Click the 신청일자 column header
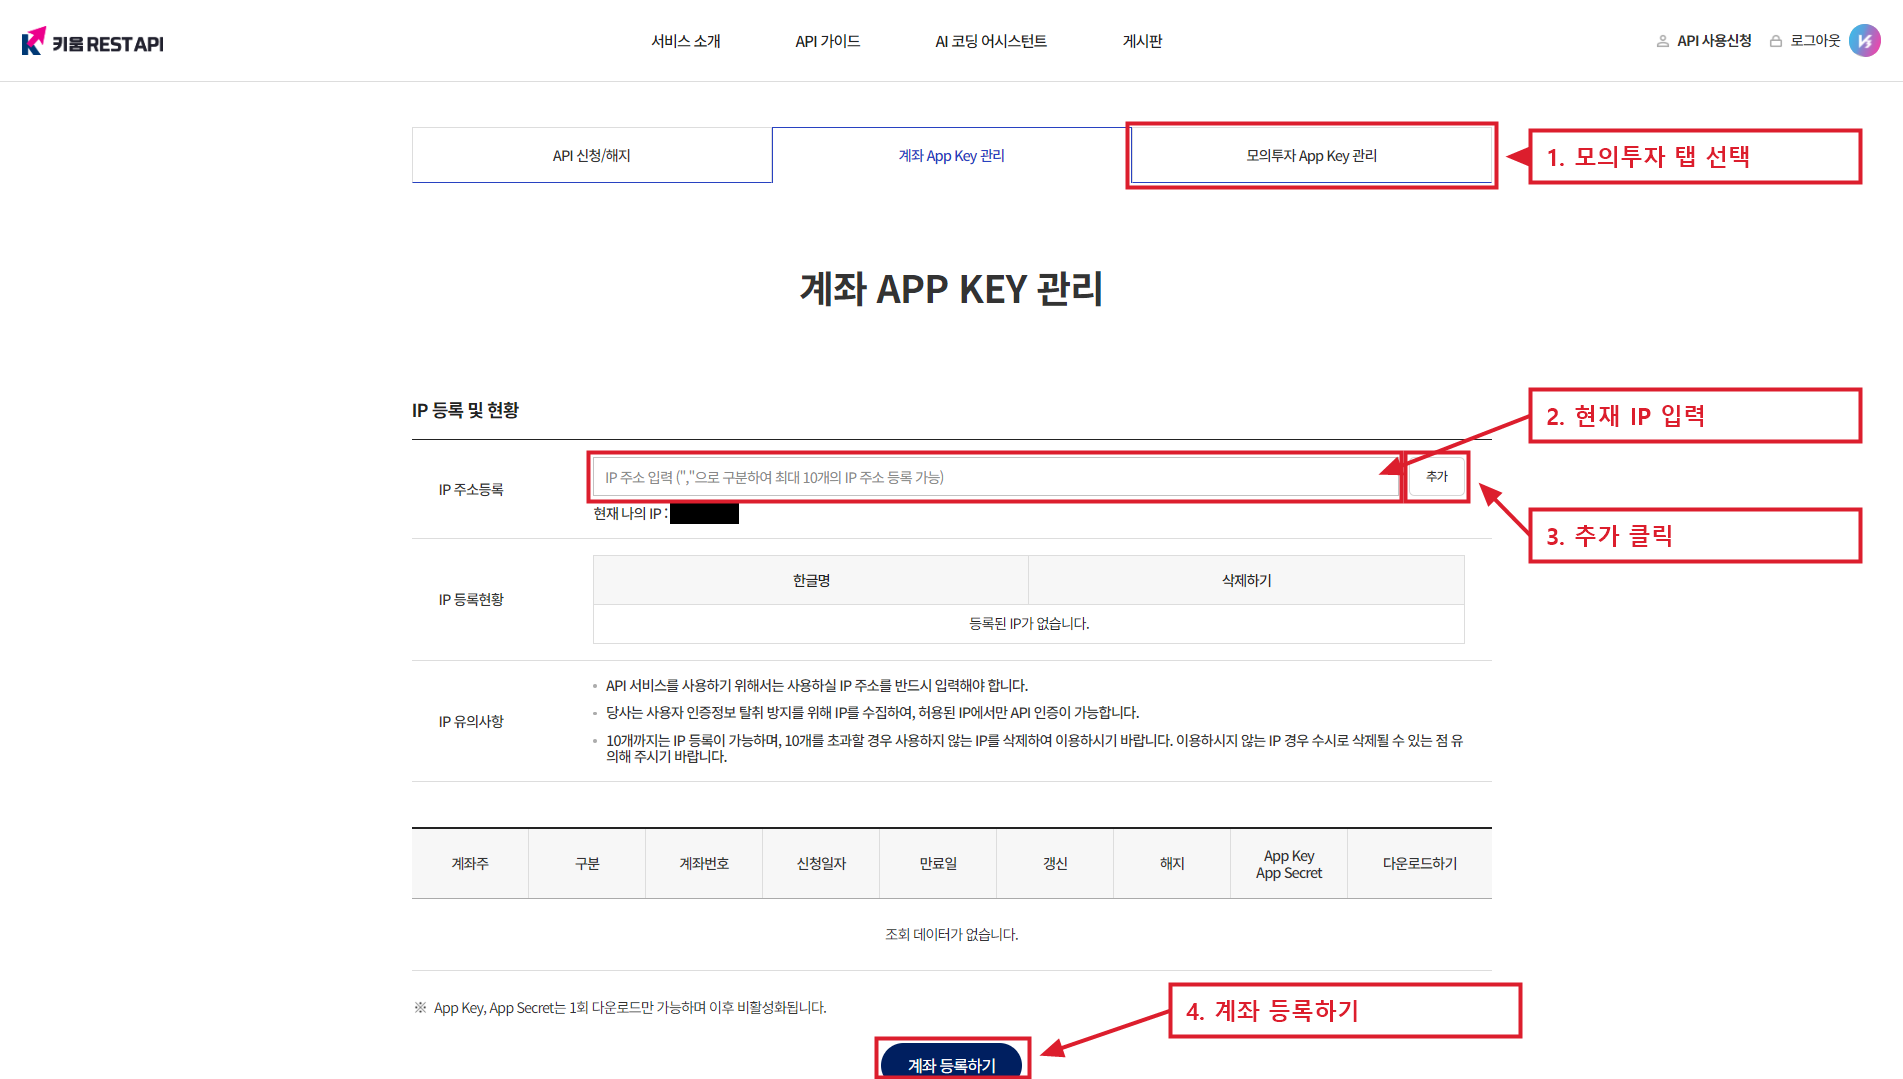1903x1079 pixels. pyautogui.click(x=821, y=863)
